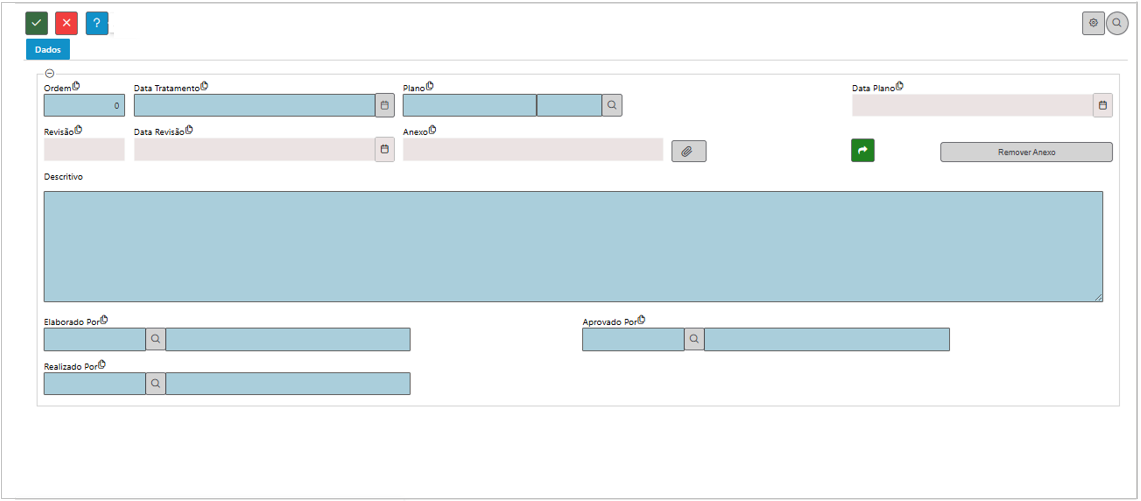Click the green share arrow button
This screenshot has height=501, width=1141.
tap(863, 150)
